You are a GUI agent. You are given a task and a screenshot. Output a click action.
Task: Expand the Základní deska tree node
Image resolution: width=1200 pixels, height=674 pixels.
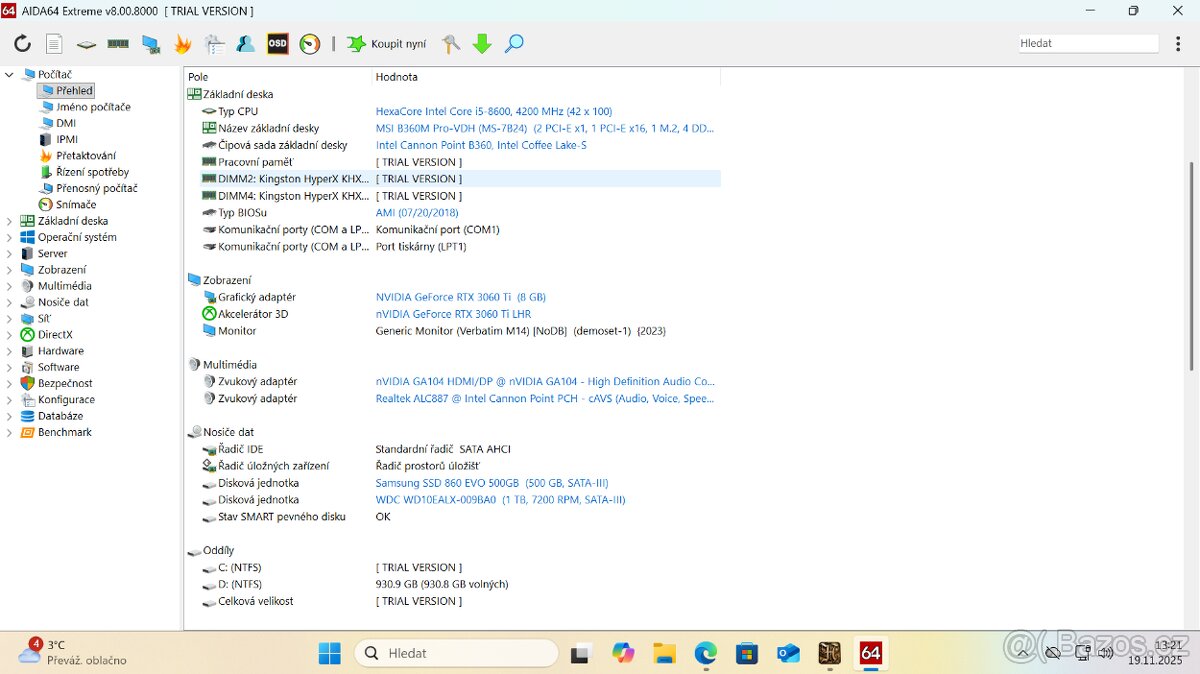[x=10, y=221]
